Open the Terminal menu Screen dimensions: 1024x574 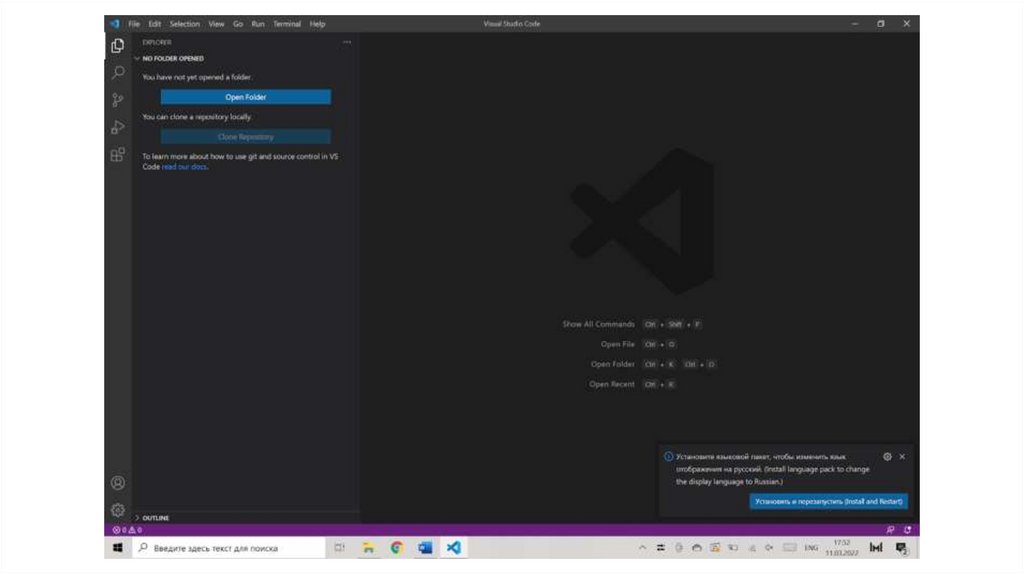tap(287, 24)
